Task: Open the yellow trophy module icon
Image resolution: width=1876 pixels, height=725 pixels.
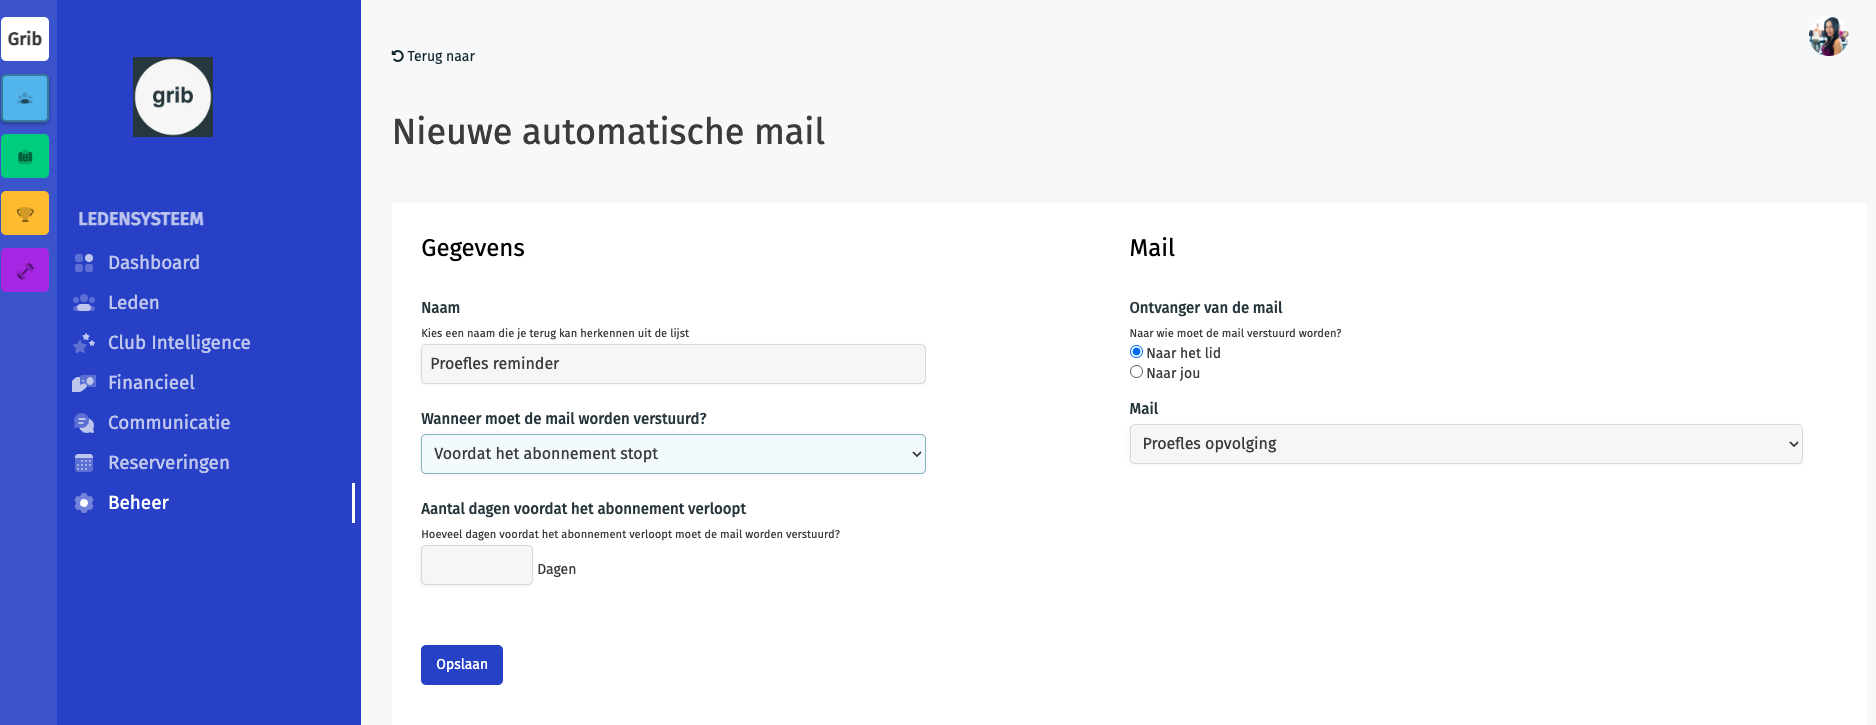Action: 25,213
